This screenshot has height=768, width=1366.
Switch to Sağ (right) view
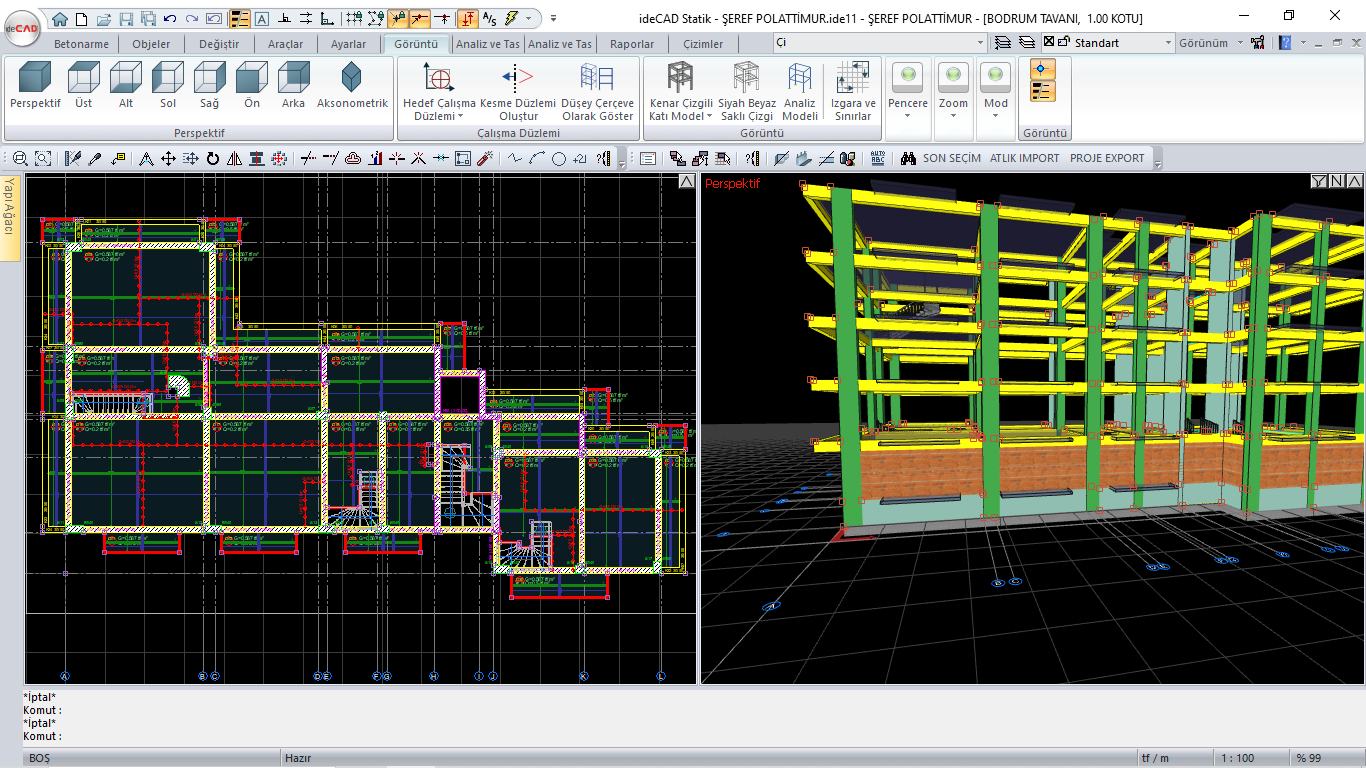click(x=210, y=86)
